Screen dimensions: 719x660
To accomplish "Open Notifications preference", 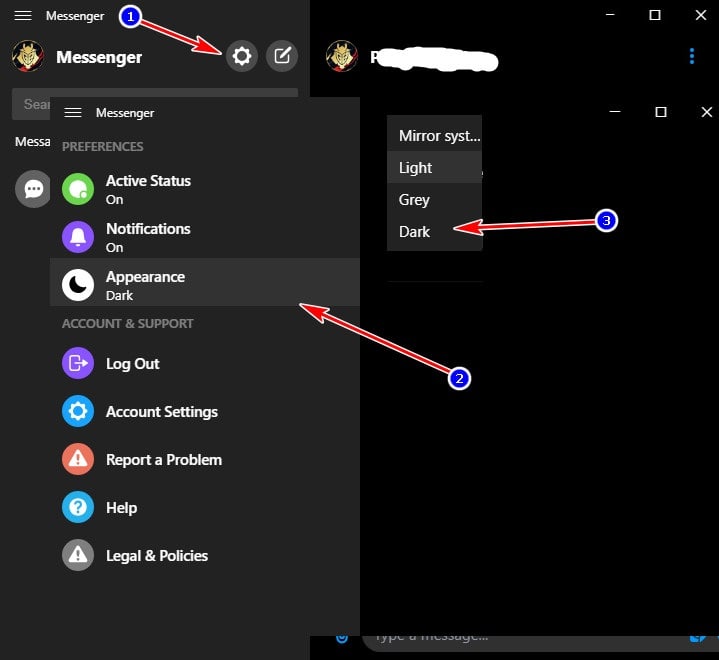I will pyautogui.click(x=205, y=237).
